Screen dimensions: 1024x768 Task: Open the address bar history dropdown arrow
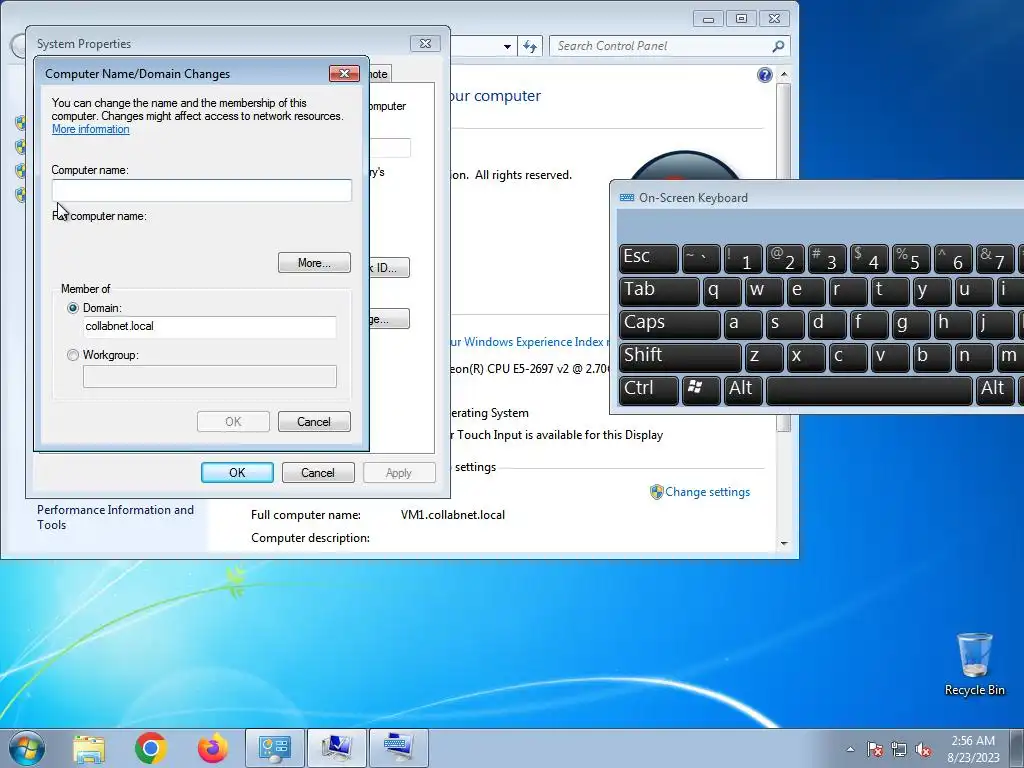click(x=507, y=46)
